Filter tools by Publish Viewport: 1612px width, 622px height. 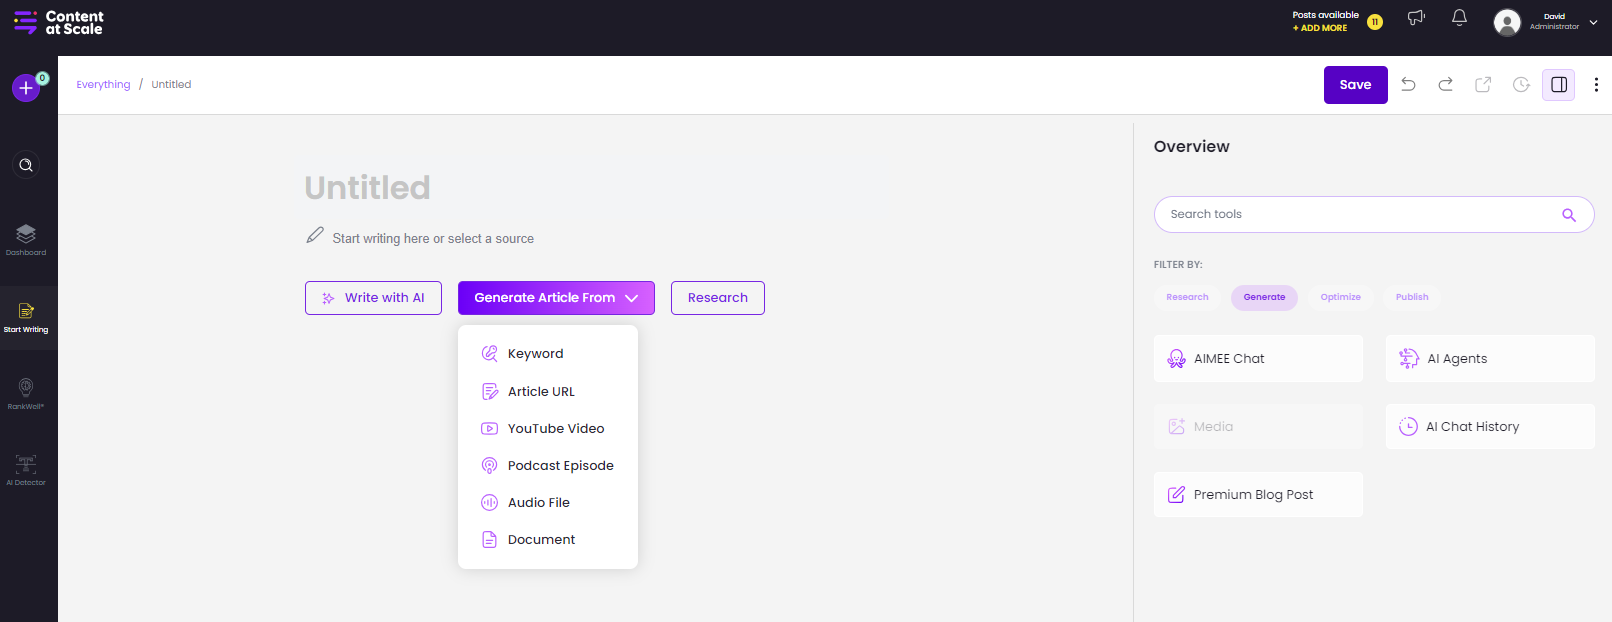(x=1412, y=297)
